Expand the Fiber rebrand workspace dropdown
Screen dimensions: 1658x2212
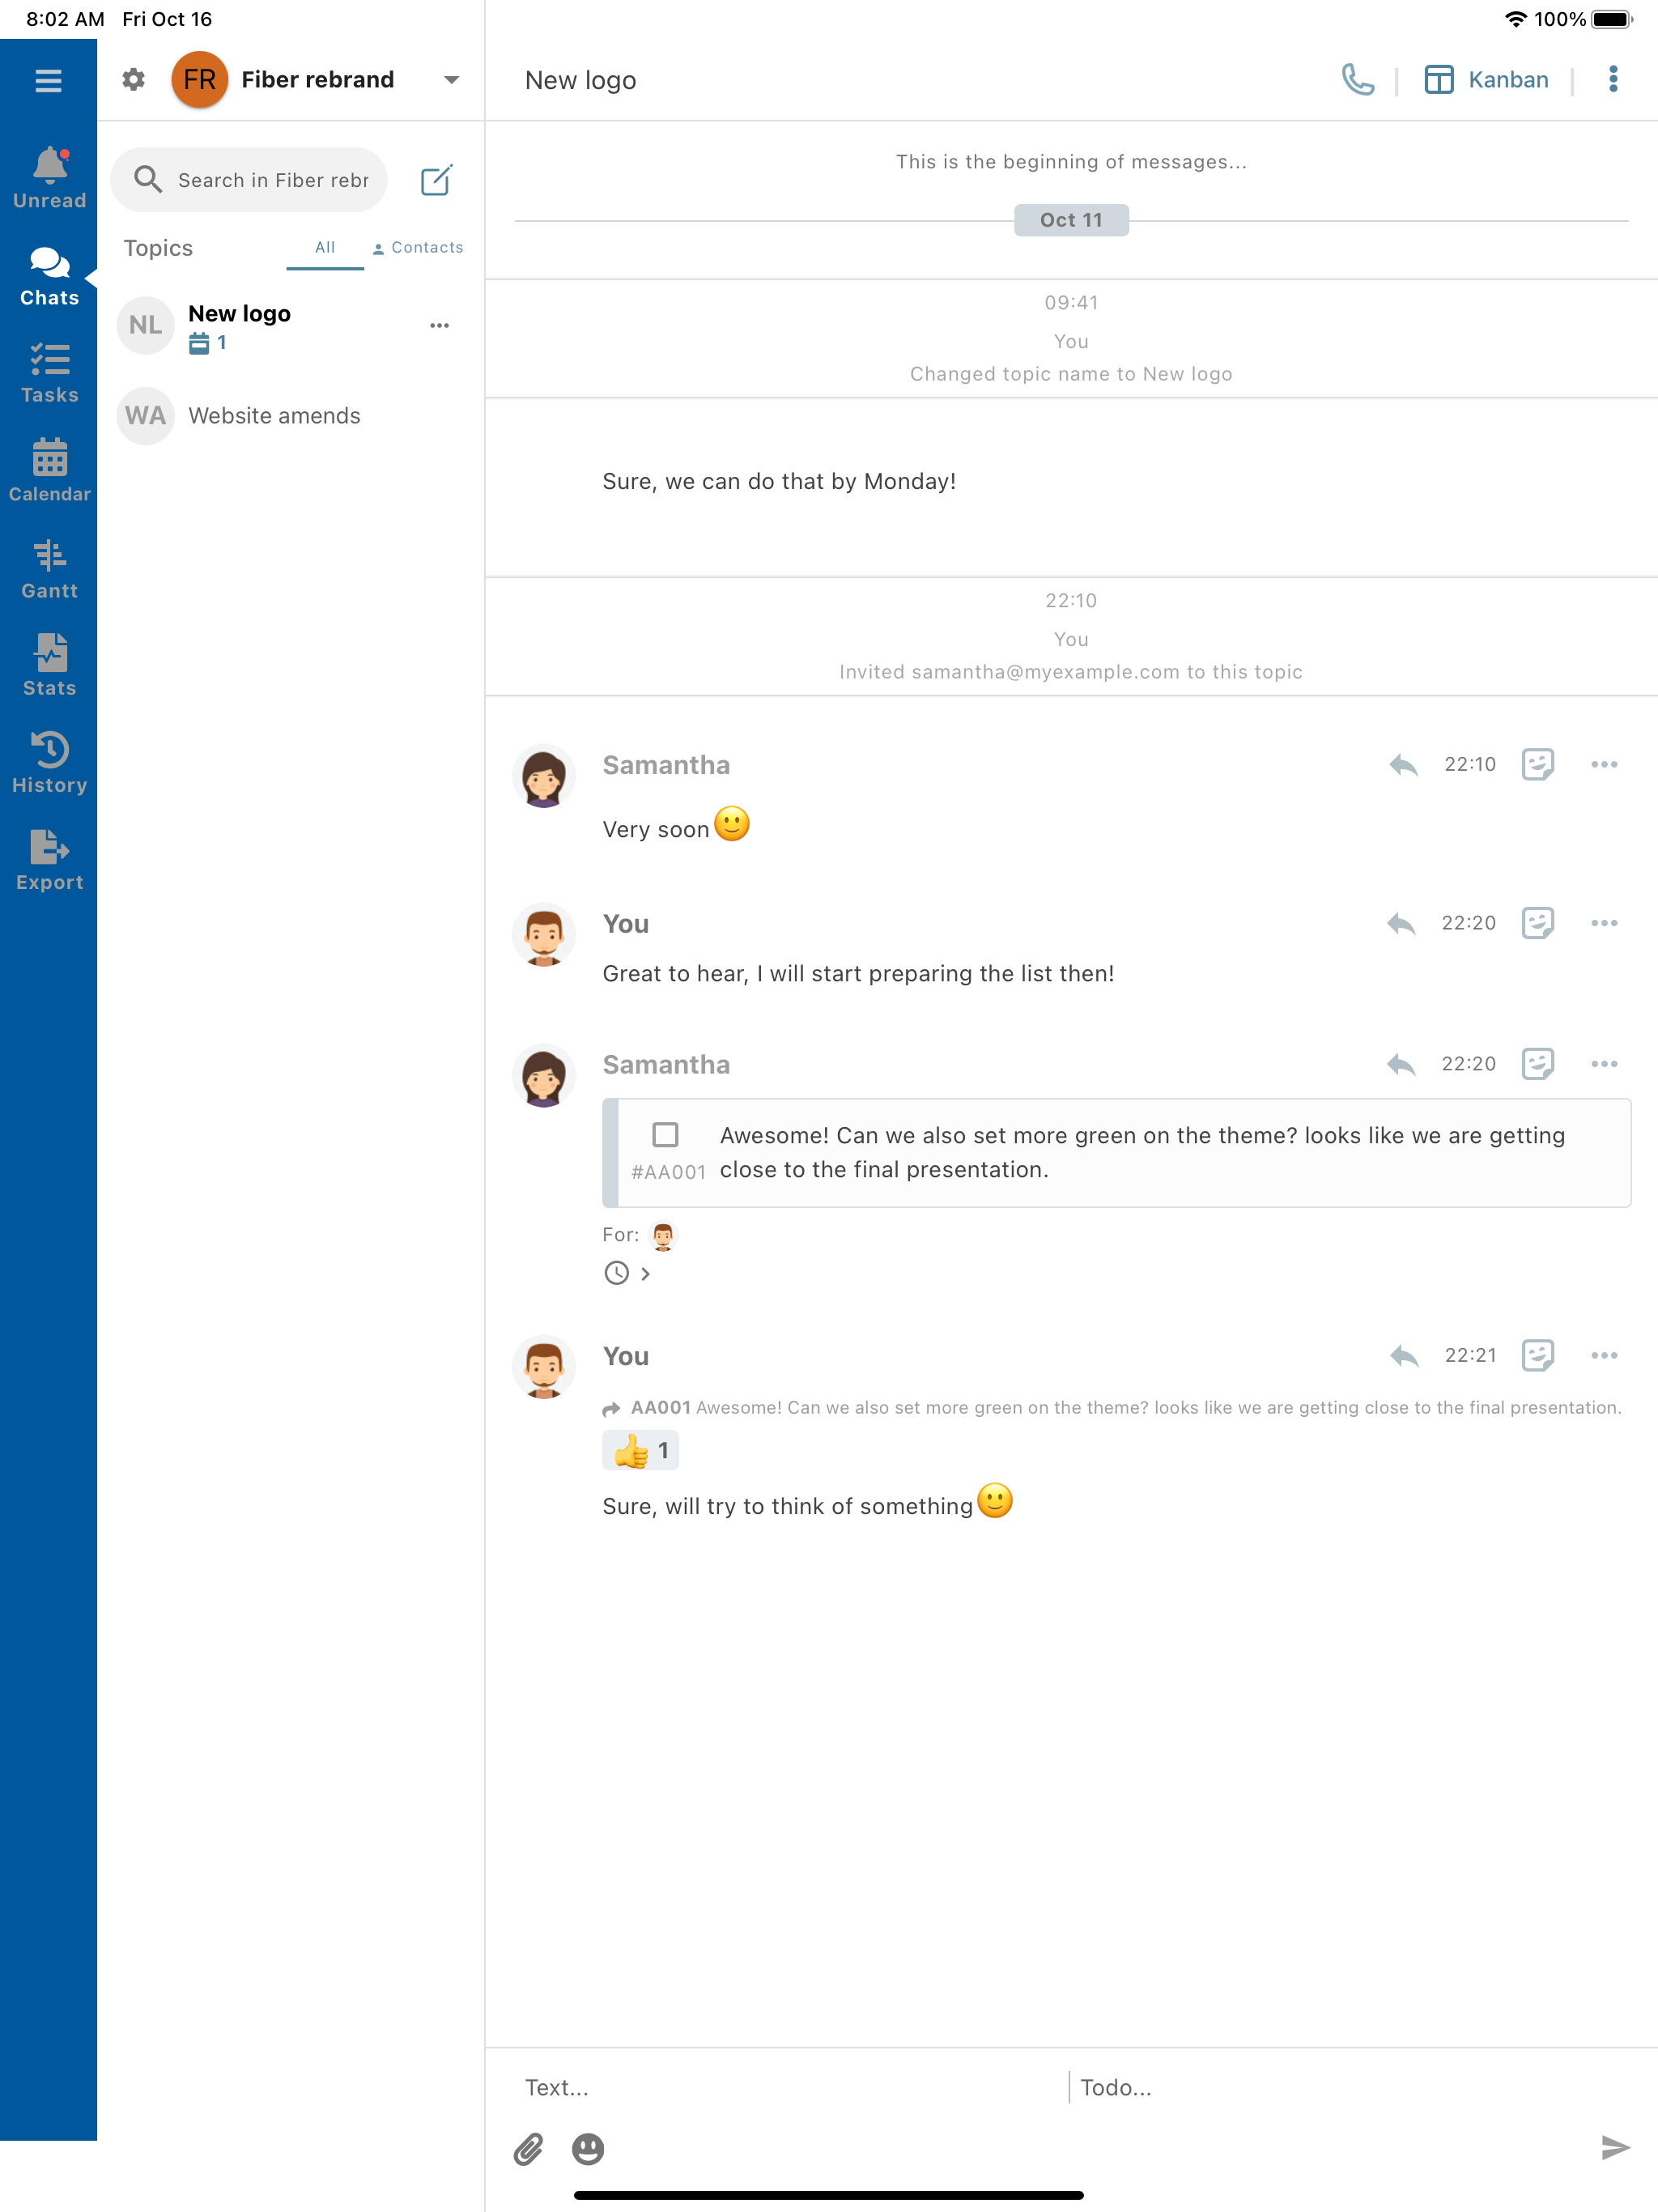click(x=451, y=80)
